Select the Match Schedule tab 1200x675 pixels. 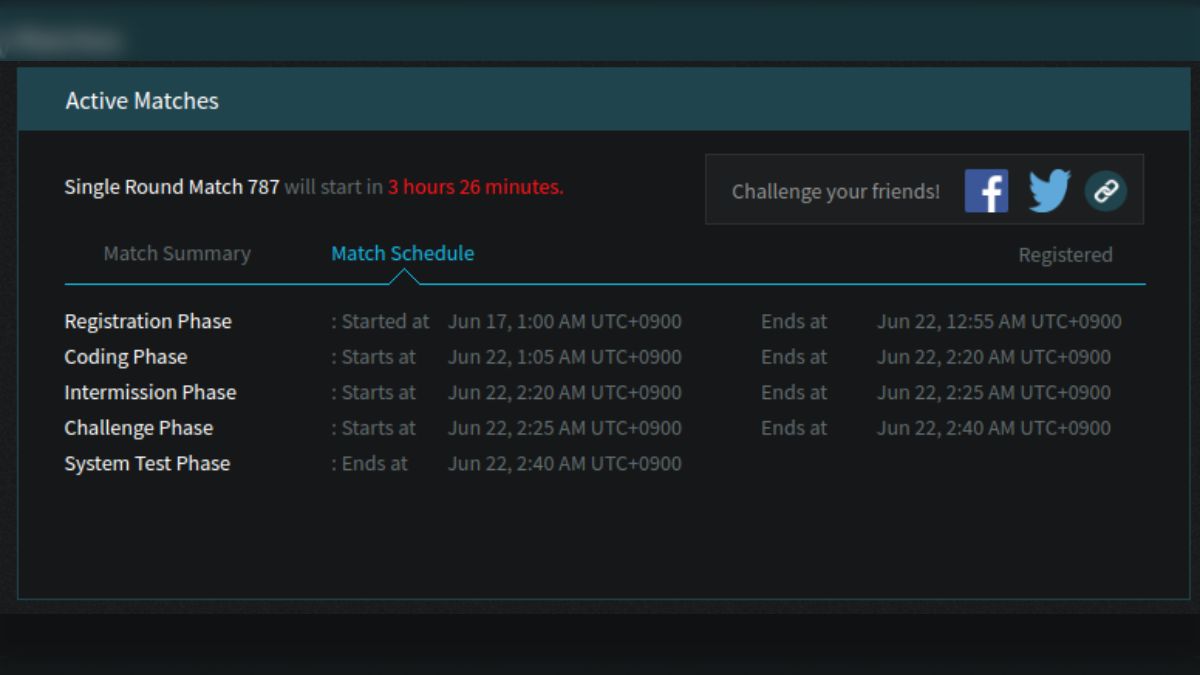point(403,254)
